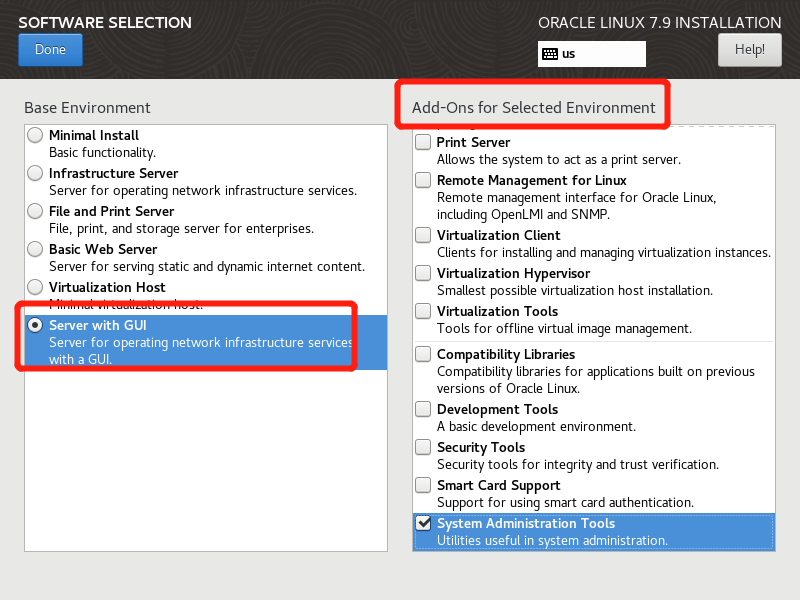Click the Done button
This screenshot has height=600, width=800.
pyautogui.click(x=50, y=49)
